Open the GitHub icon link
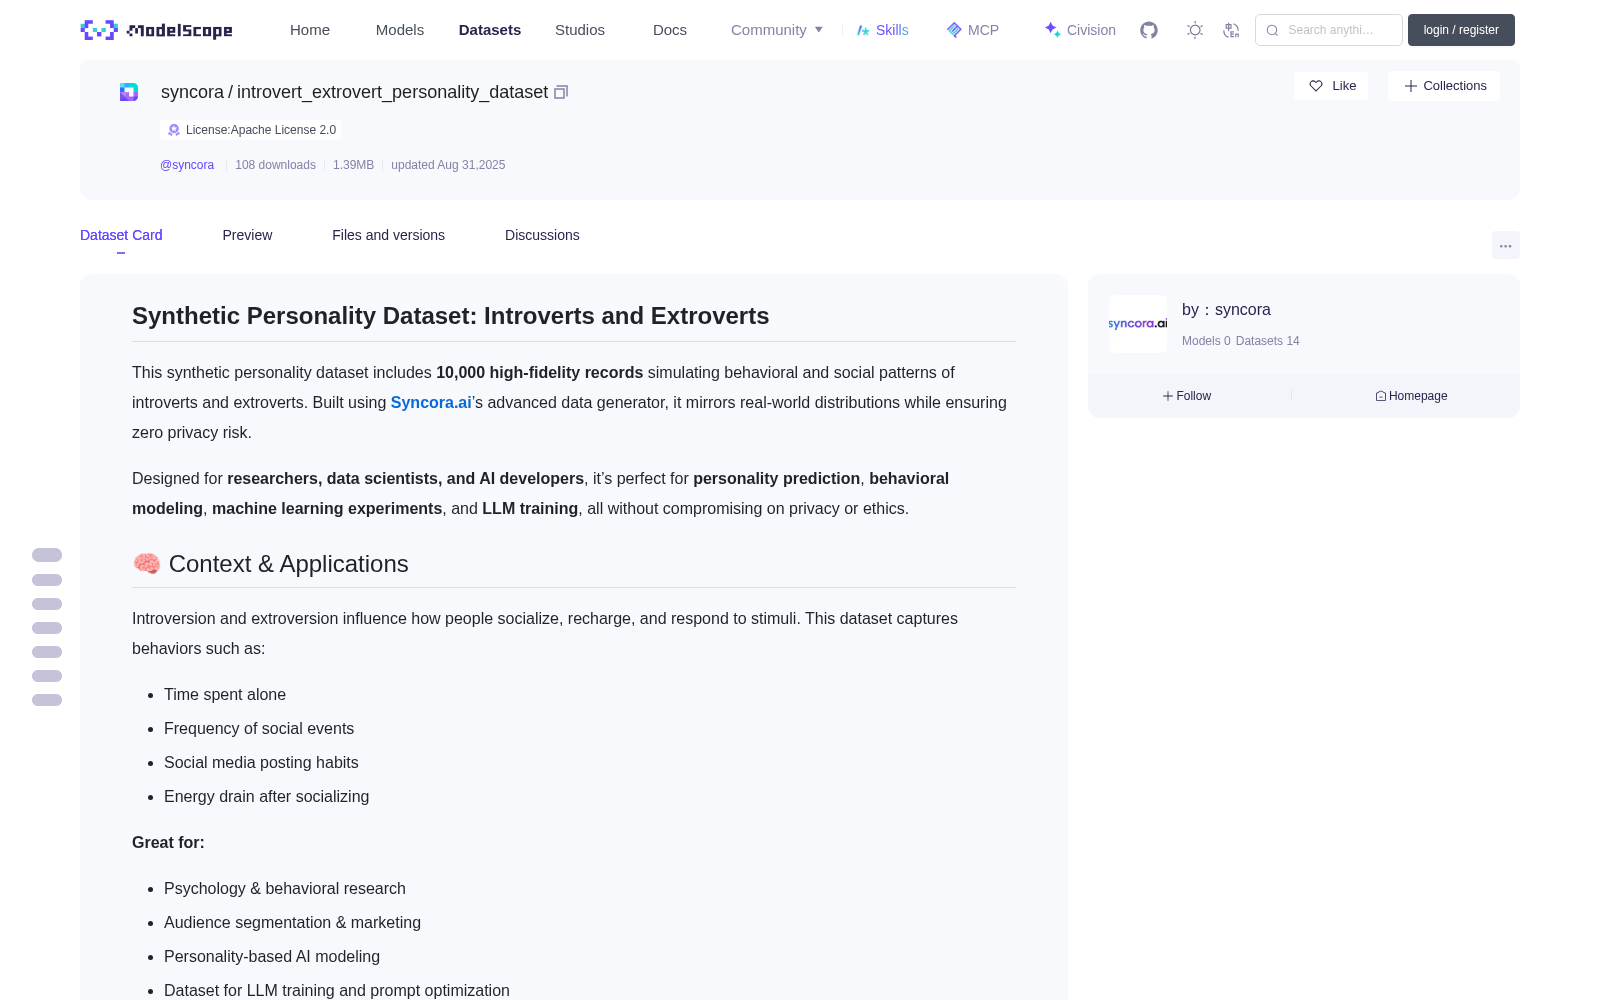 click(1149, 30)
